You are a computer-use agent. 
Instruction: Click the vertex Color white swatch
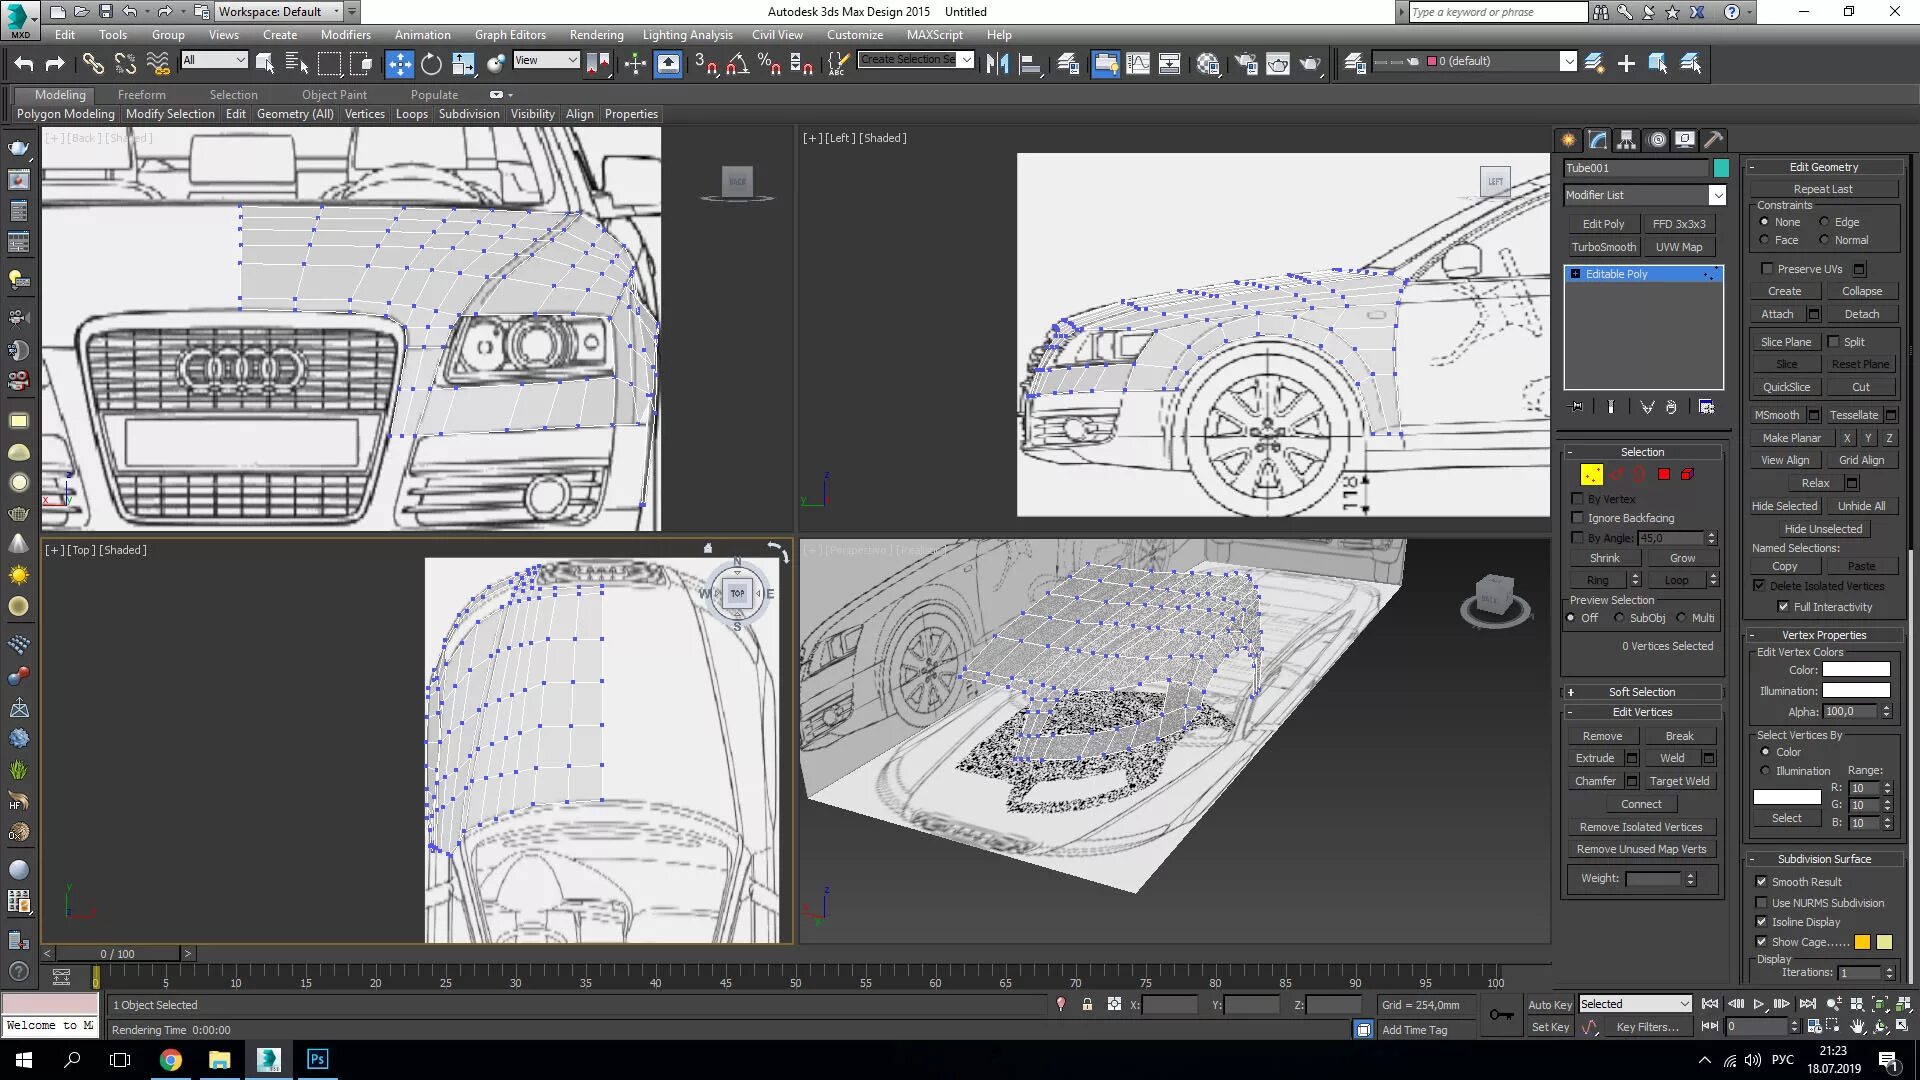[x=1855, y=670]
